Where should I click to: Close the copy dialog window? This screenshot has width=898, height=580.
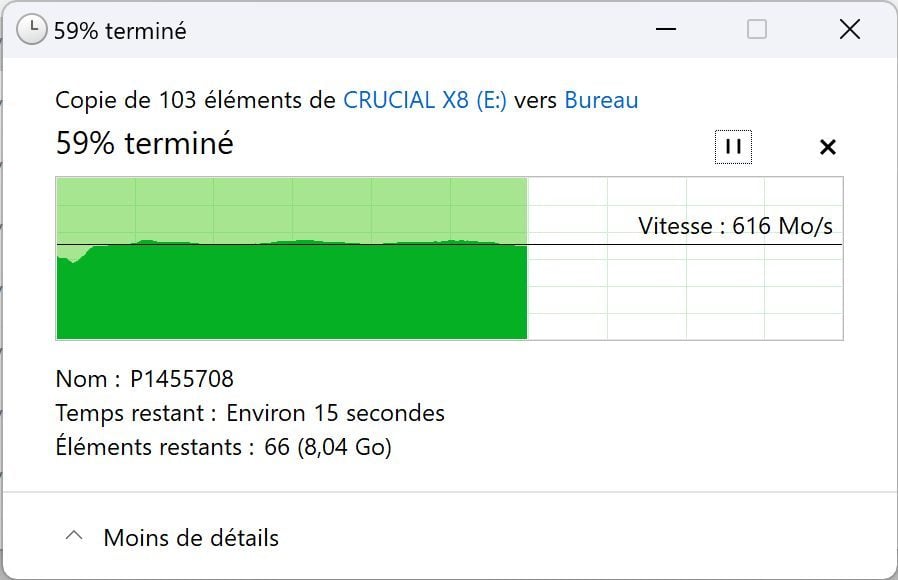849,30
